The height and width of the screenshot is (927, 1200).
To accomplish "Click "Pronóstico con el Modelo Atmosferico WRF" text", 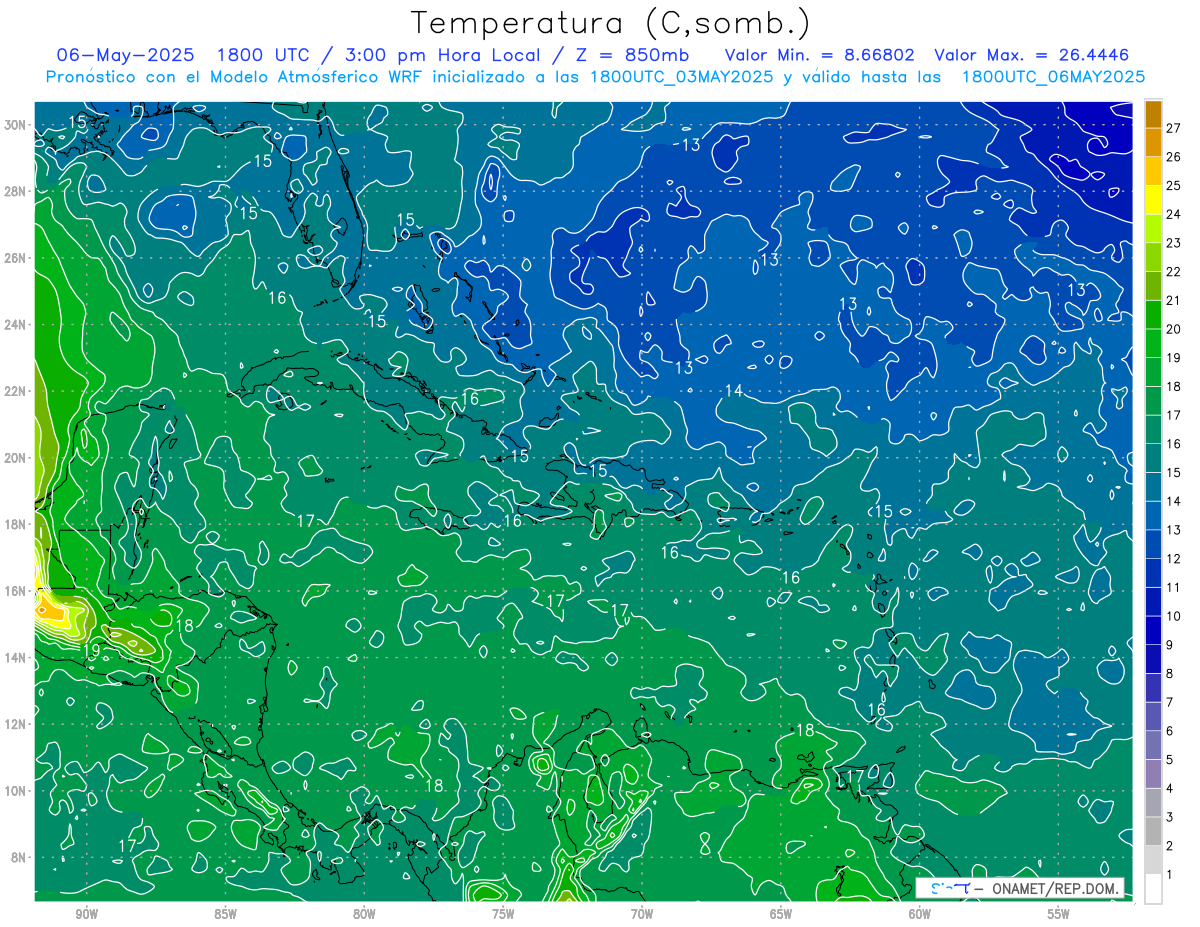I will [x=235, y=77].
